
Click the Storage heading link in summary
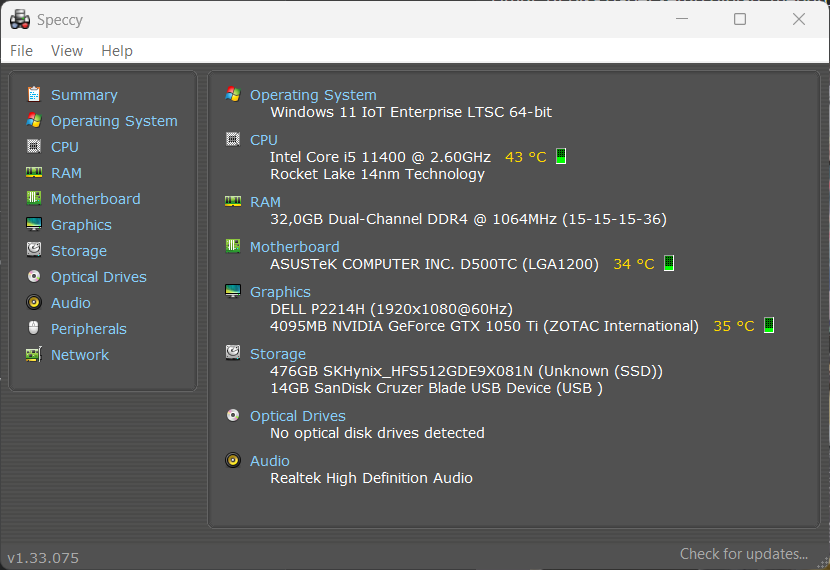tap(278, 354)
